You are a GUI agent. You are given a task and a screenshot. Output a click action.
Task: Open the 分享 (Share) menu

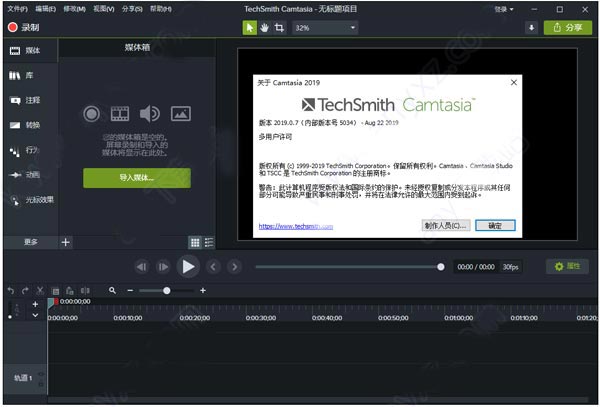132,8
